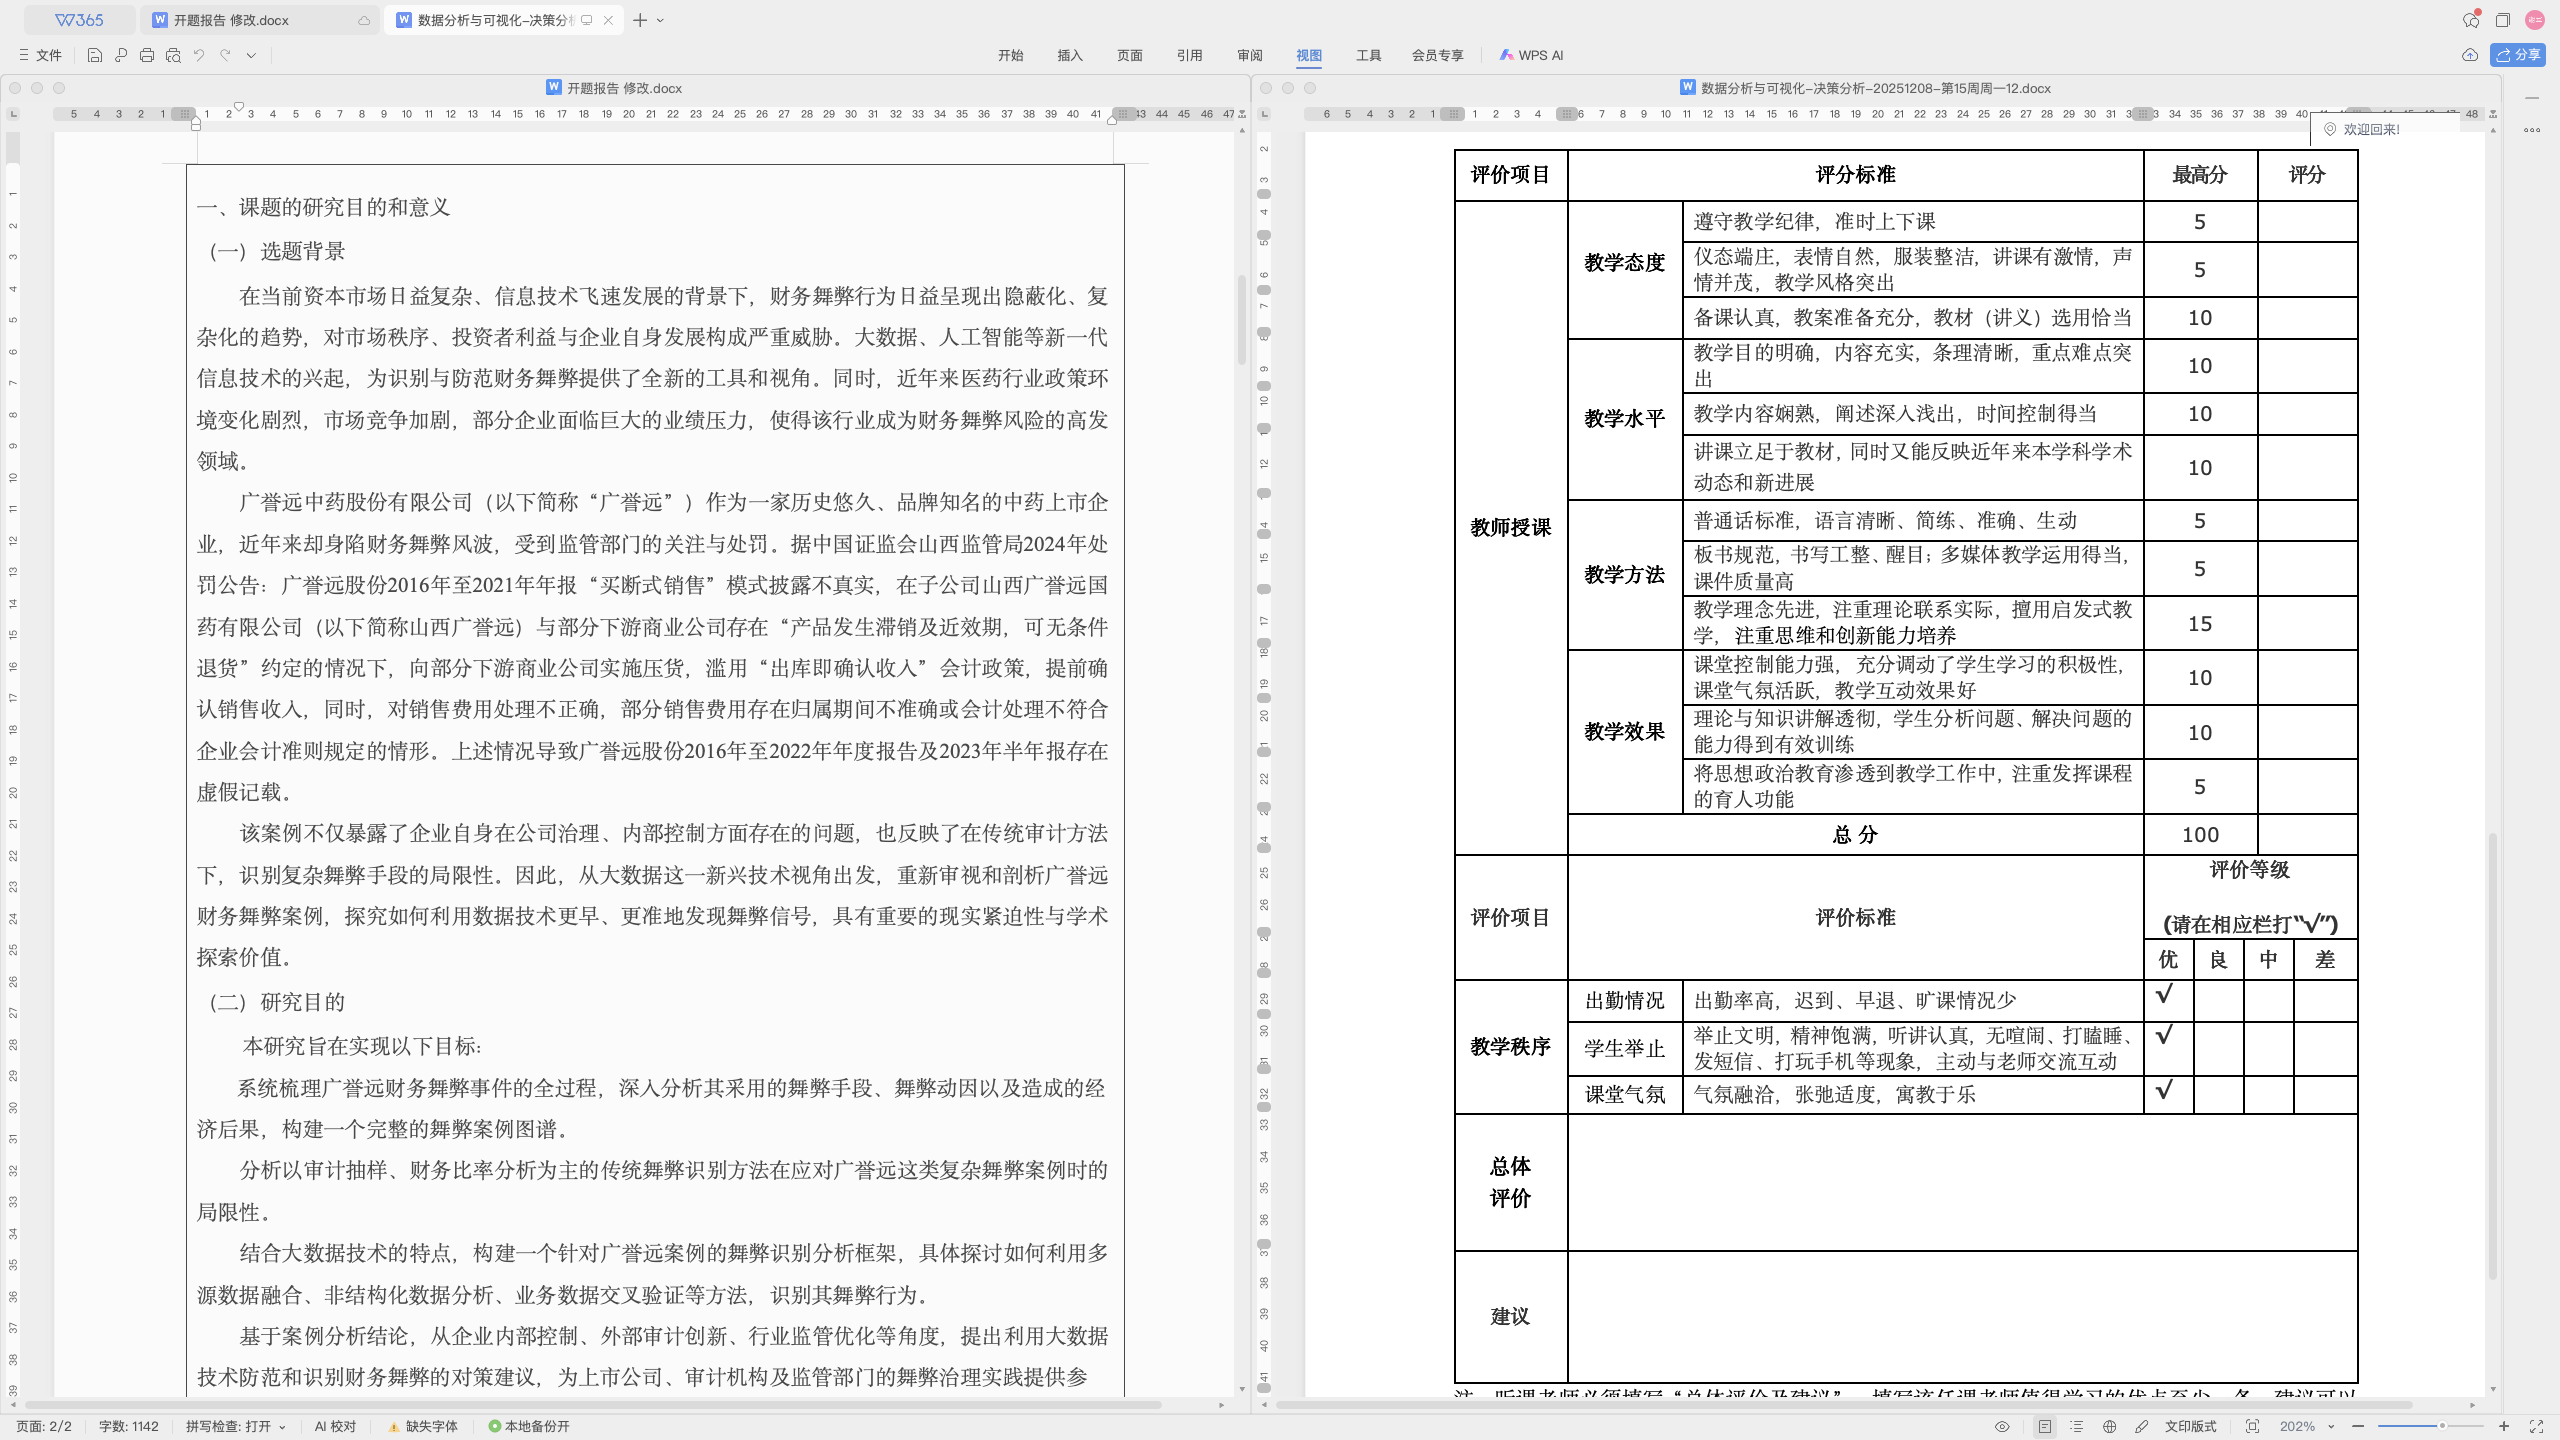Toggle page layout view in status bar

coord(2045,1426)
